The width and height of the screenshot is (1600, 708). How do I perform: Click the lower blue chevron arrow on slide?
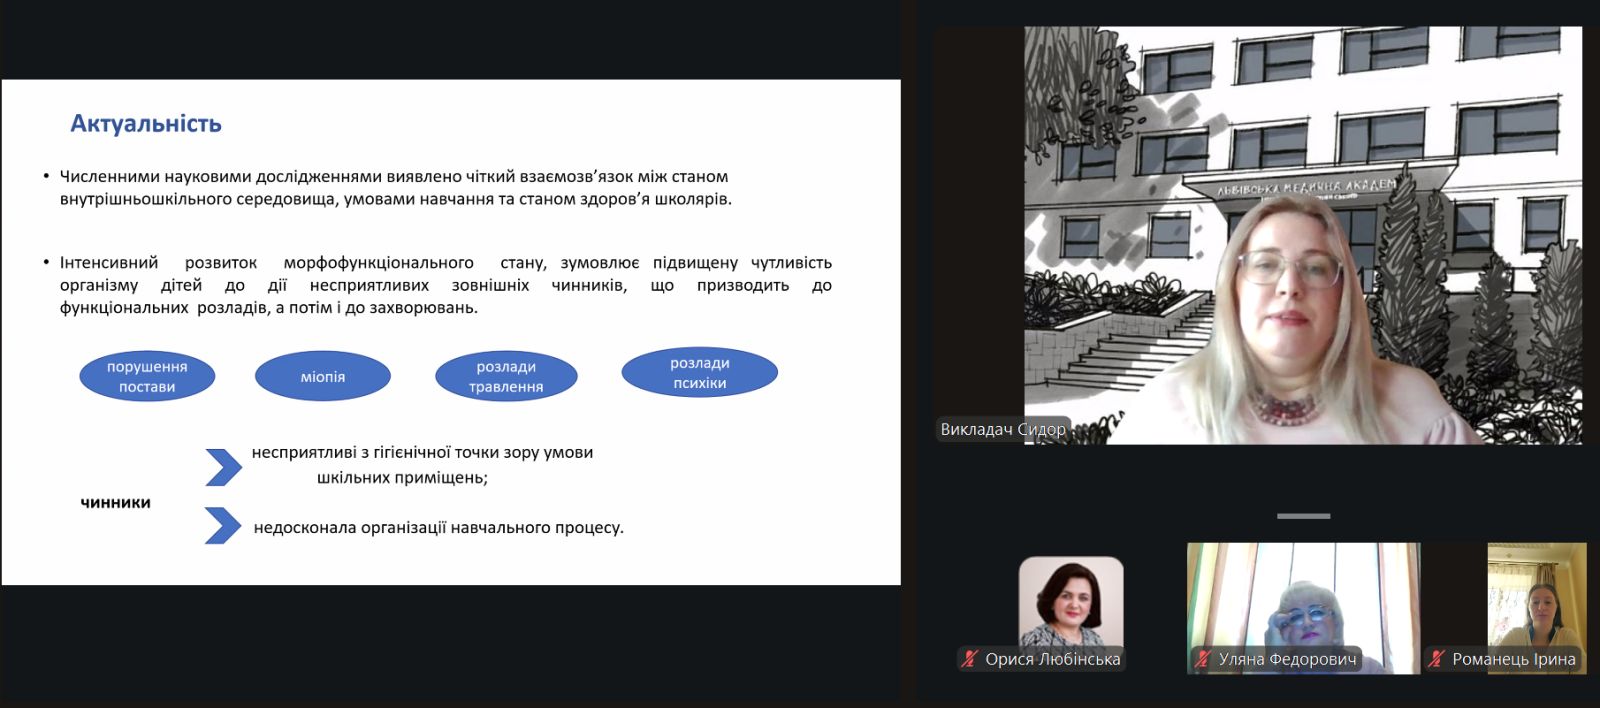click(x=222, y=526)
